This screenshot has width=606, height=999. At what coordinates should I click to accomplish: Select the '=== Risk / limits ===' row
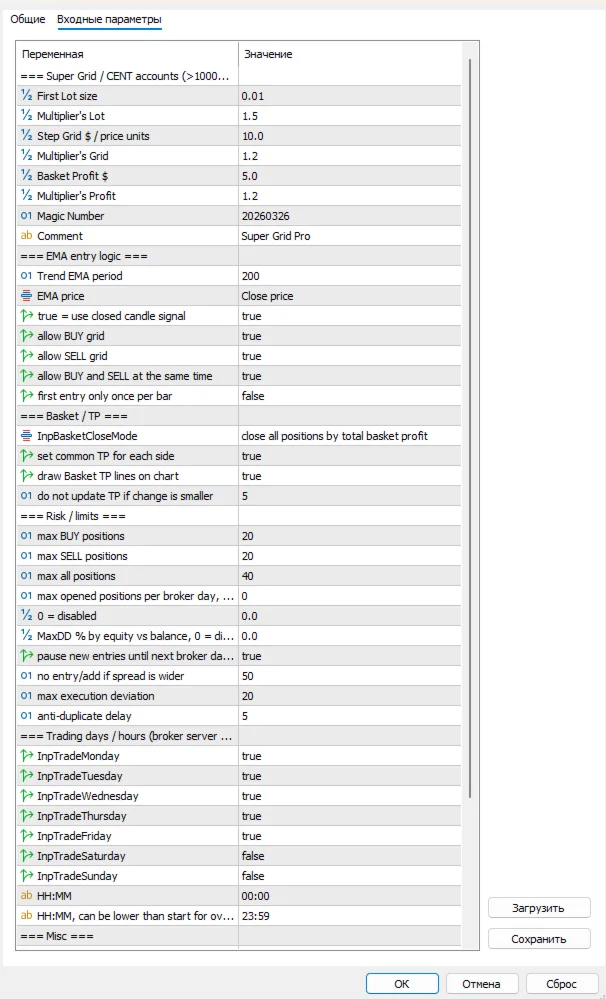click(x=238, y=516)
